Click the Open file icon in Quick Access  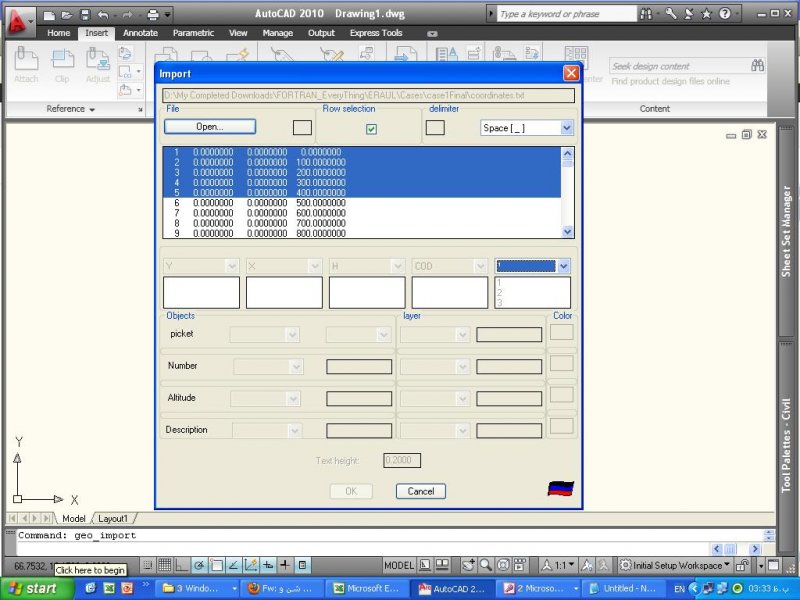click(67, 15)
